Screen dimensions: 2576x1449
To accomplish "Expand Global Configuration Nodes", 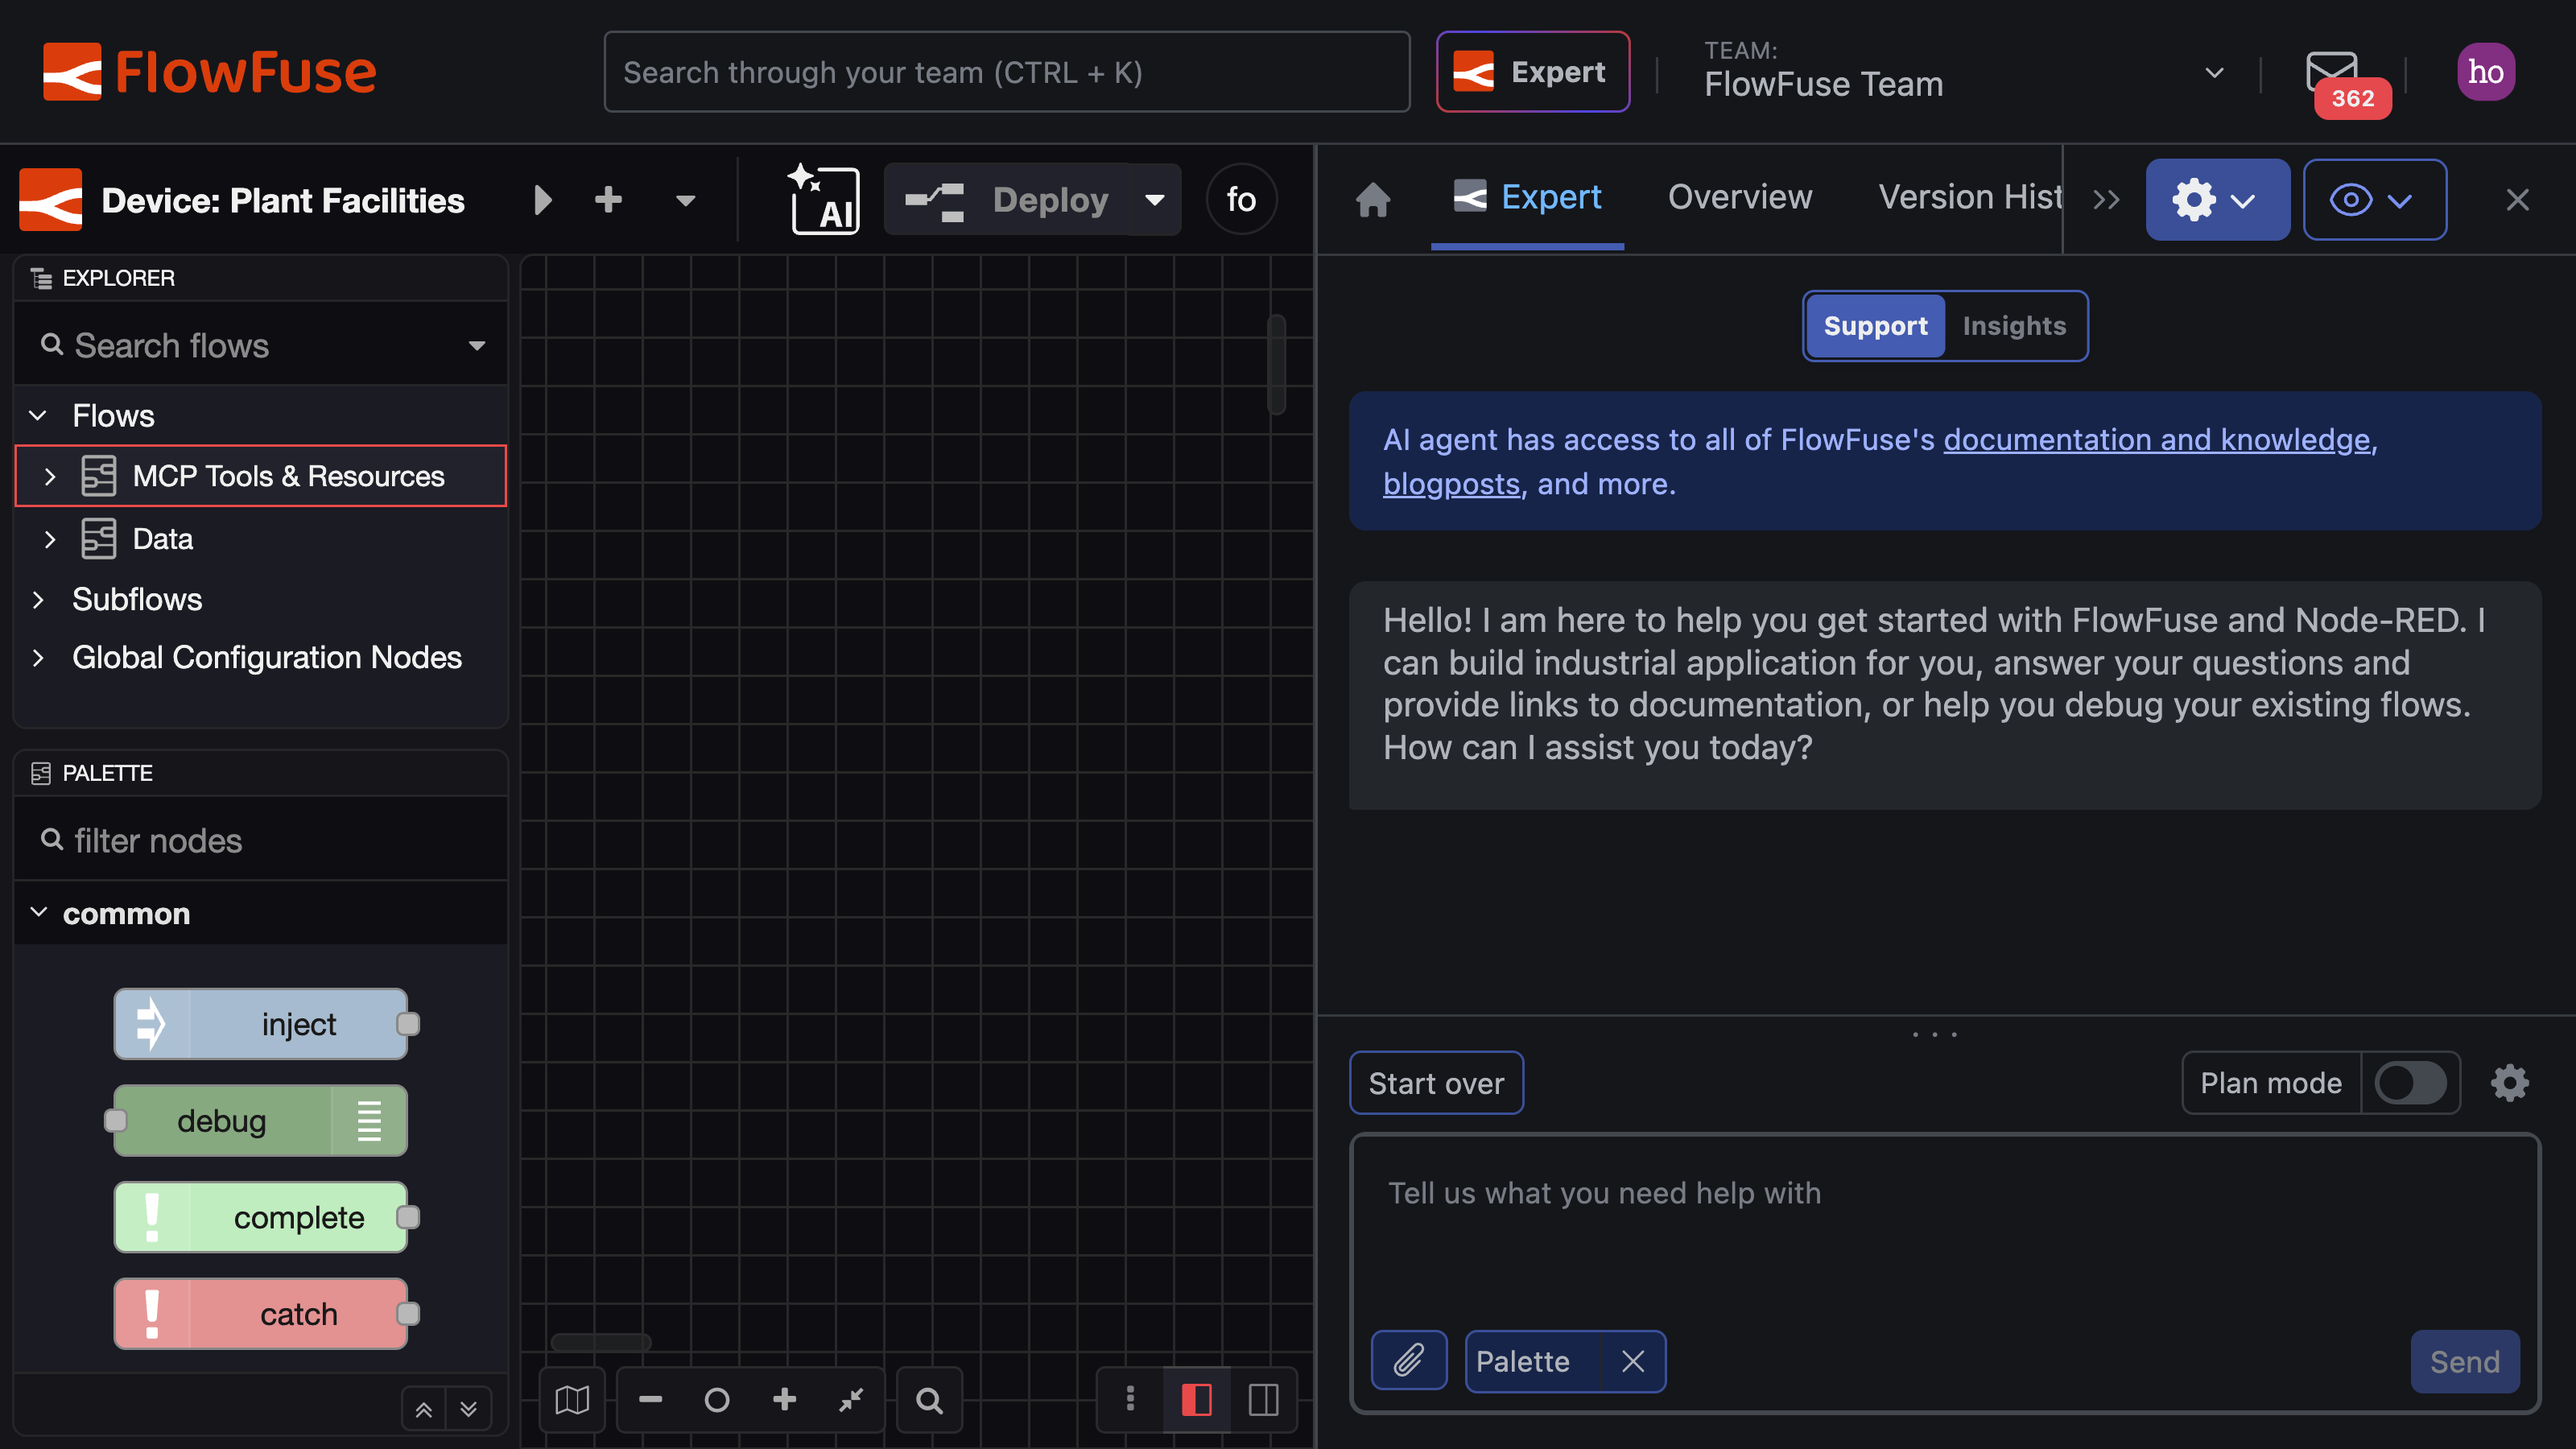I will click(38, 657).
